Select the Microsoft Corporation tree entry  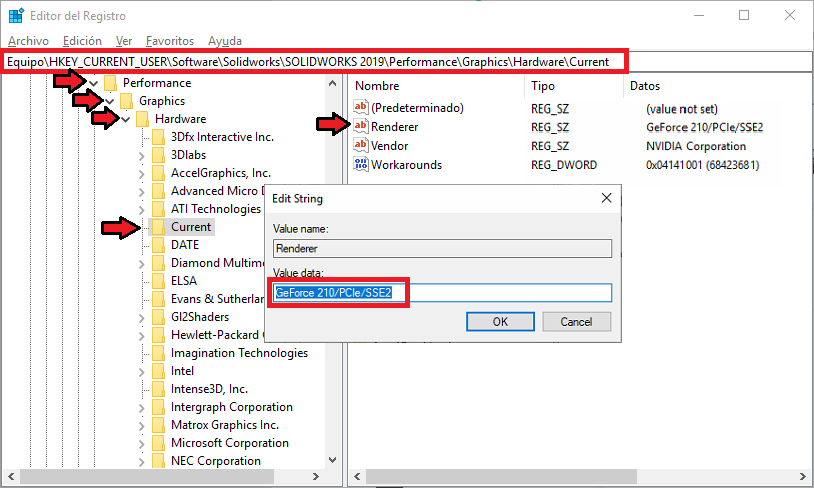point(230,443)
